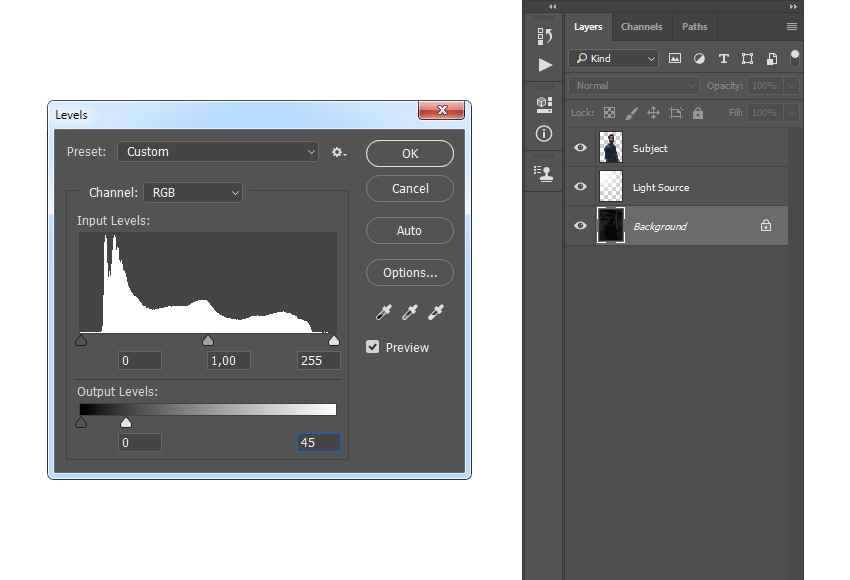The height and width of the screenshot is (580, 850).
Task: Switch to the Paths tab
Action: pos(694,27)
